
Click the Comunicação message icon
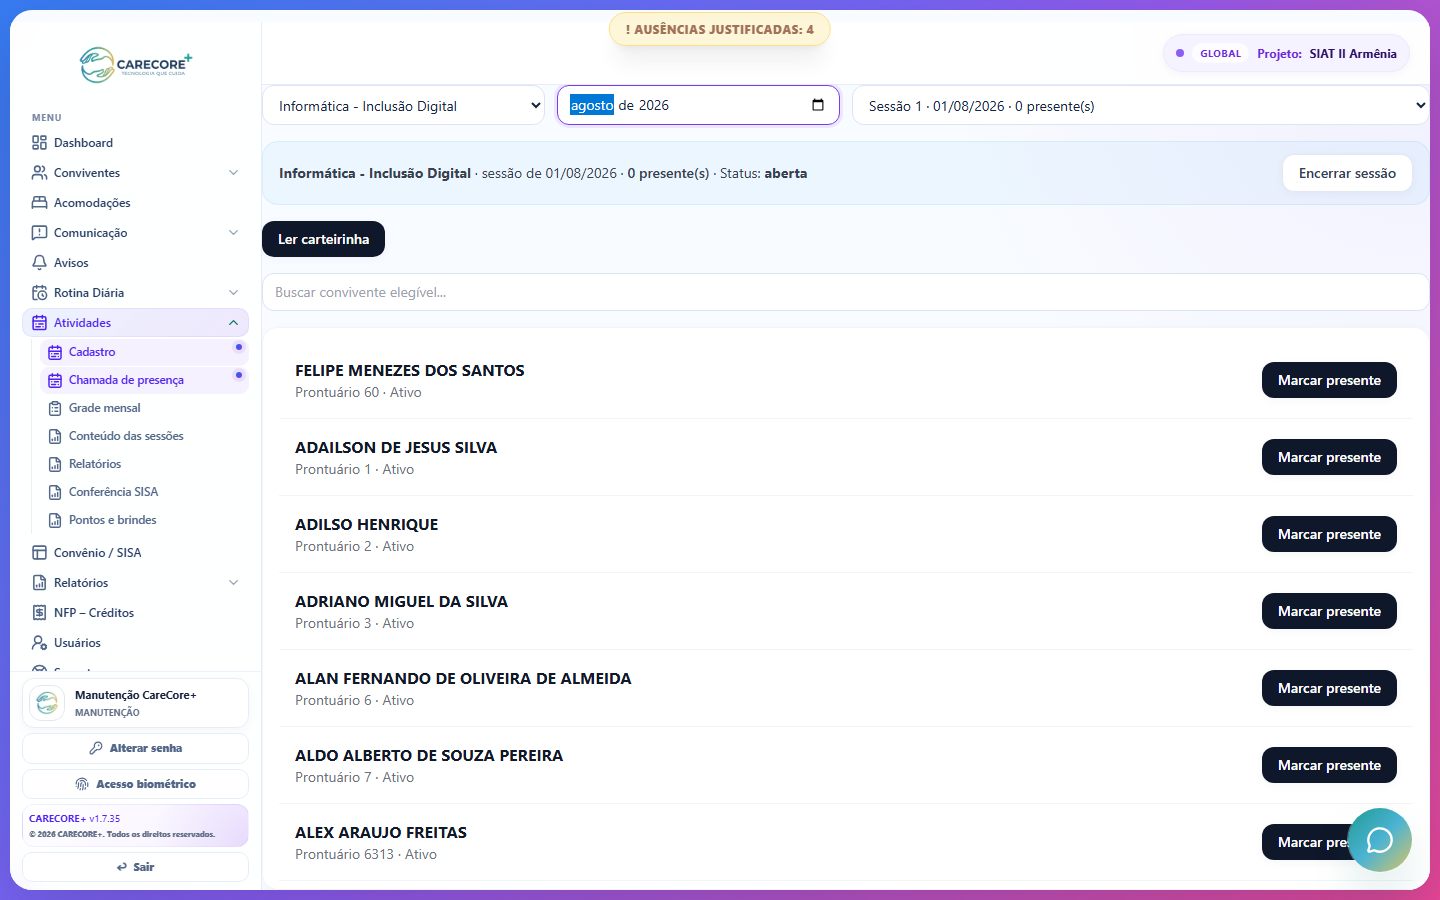pos(39,233)
